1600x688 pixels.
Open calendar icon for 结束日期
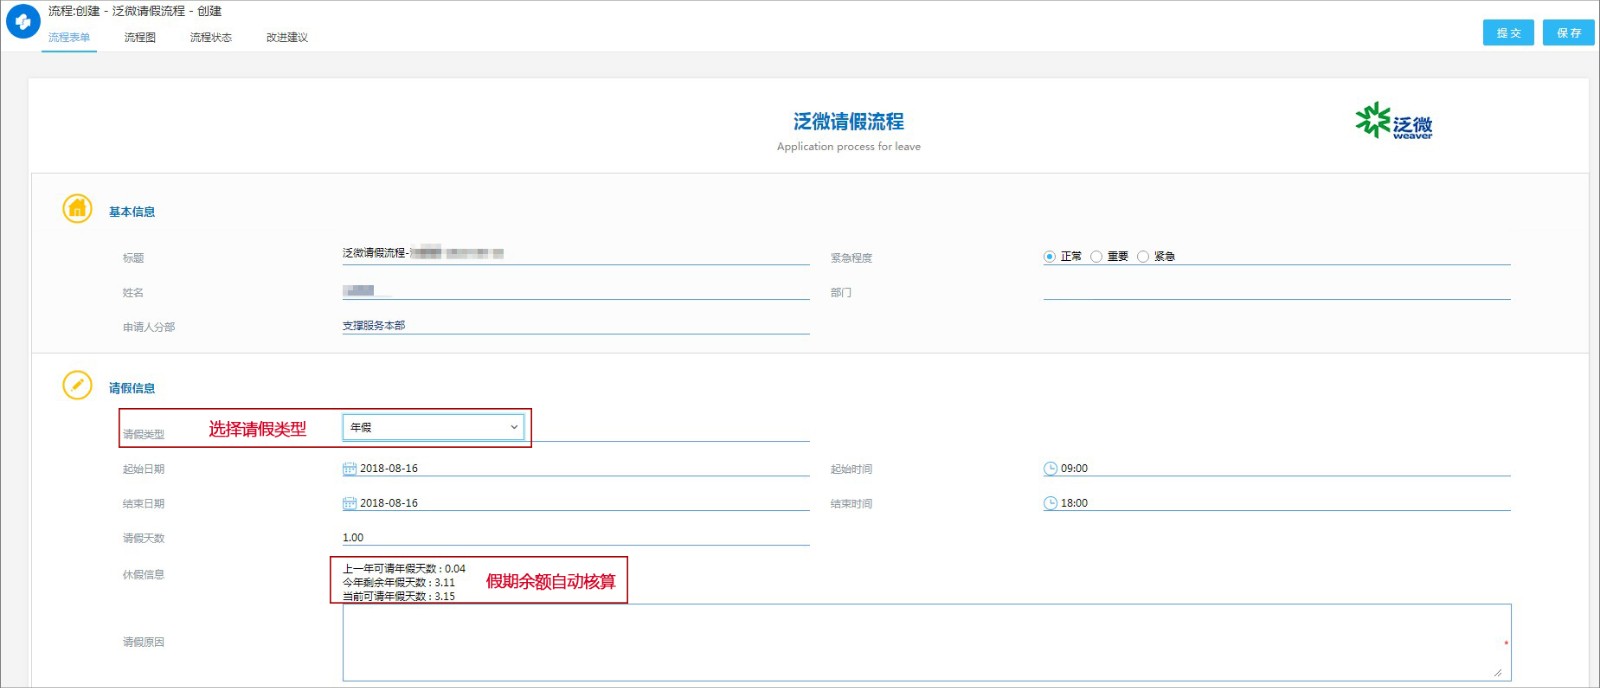click(x=349, y=503)
